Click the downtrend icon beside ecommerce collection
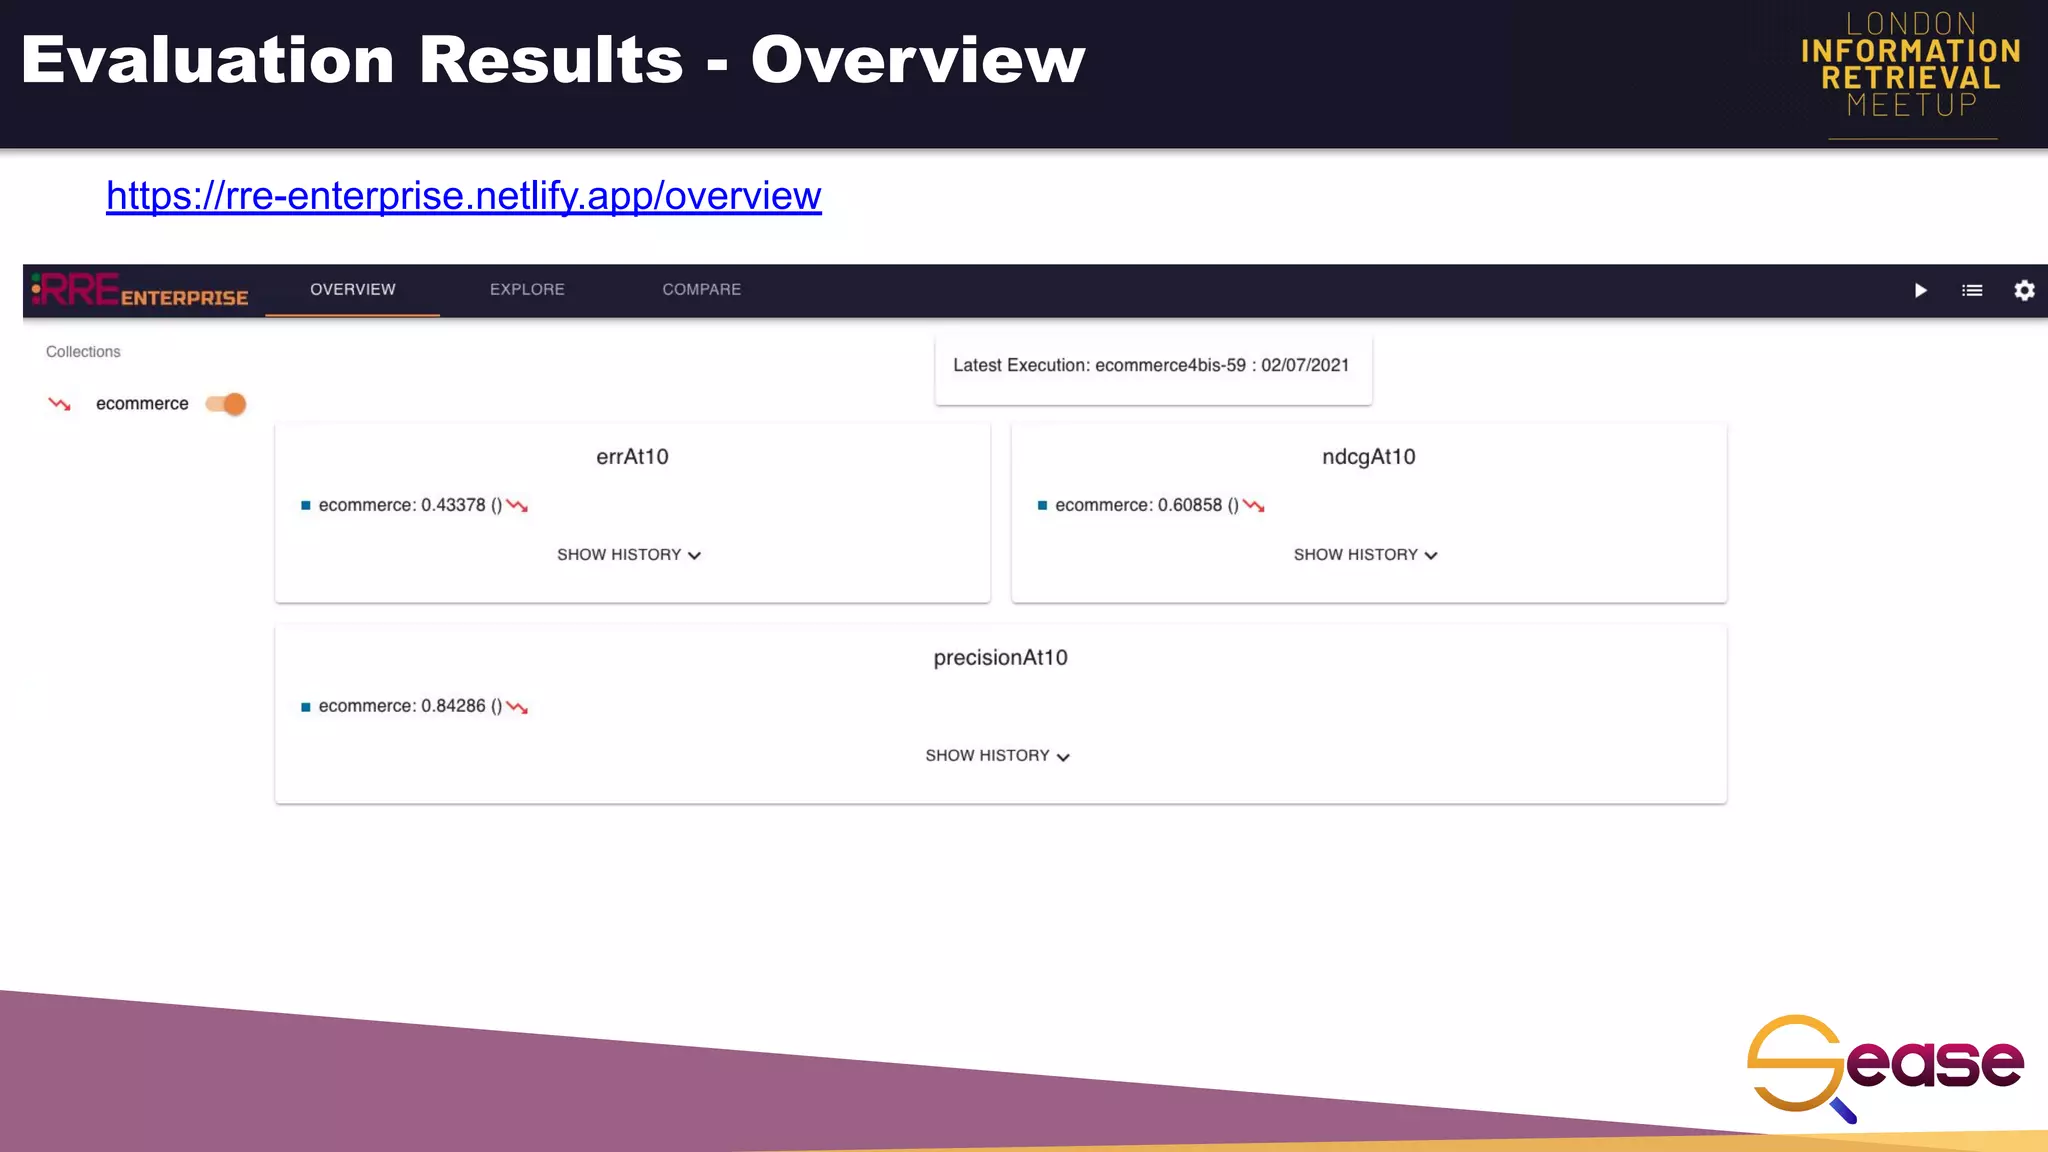2048x1152 pixels. [60, 404]
